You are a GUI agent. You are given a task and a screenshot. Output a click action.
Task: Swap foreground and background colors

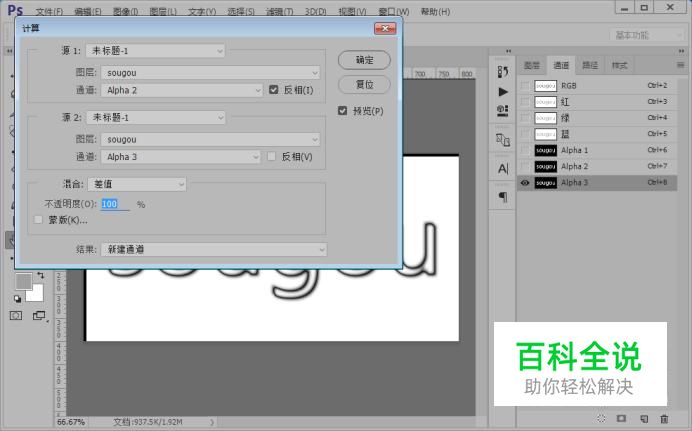tap(41, 275)
